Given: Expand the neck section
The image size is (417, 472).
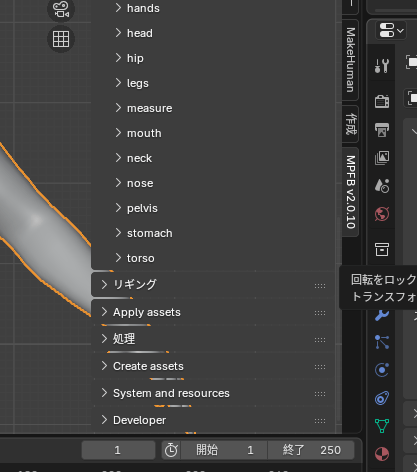Looking at the screenshot, I should [133, 158].
